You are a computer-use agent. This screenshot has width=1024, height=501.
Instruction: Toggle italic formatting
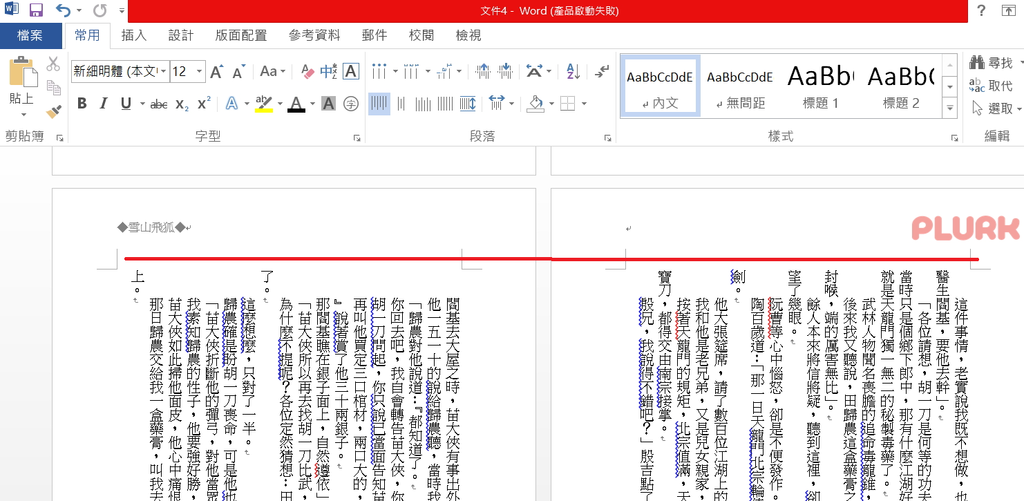(103, 103)
